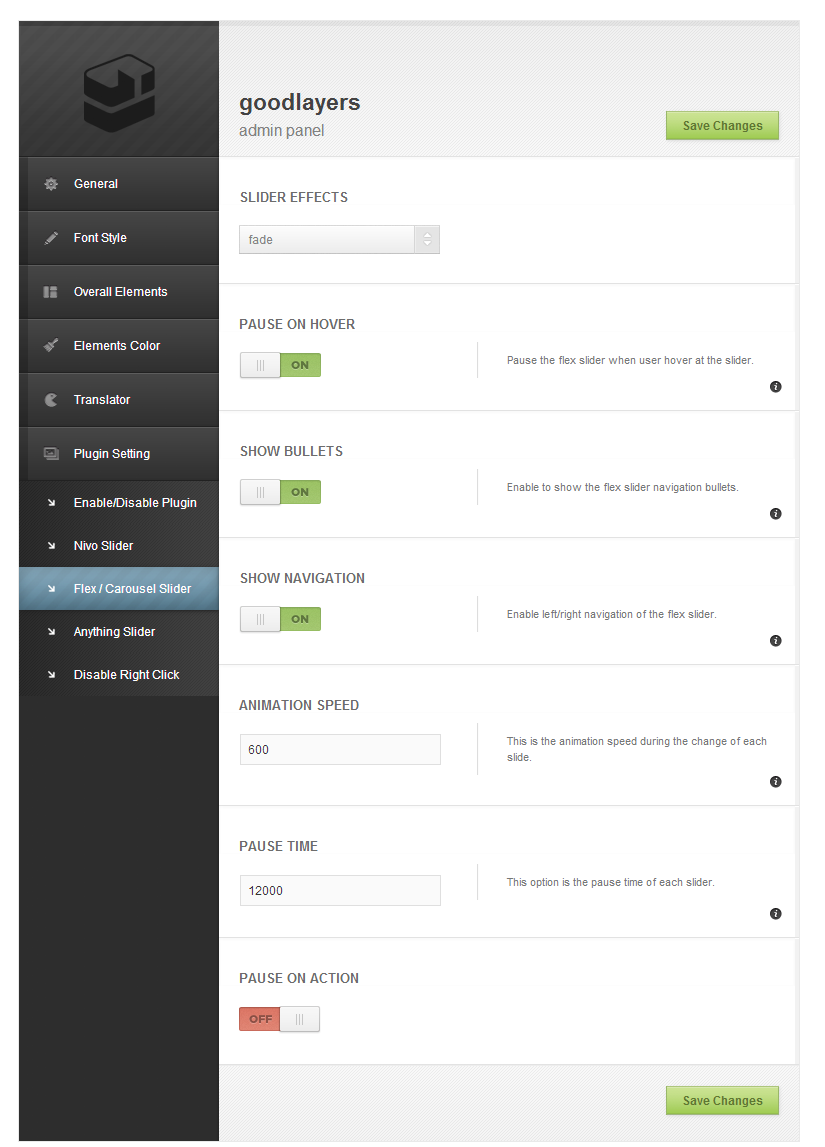
Task: Open Disable Right Click settings
Action: click(x=126, y=675)
